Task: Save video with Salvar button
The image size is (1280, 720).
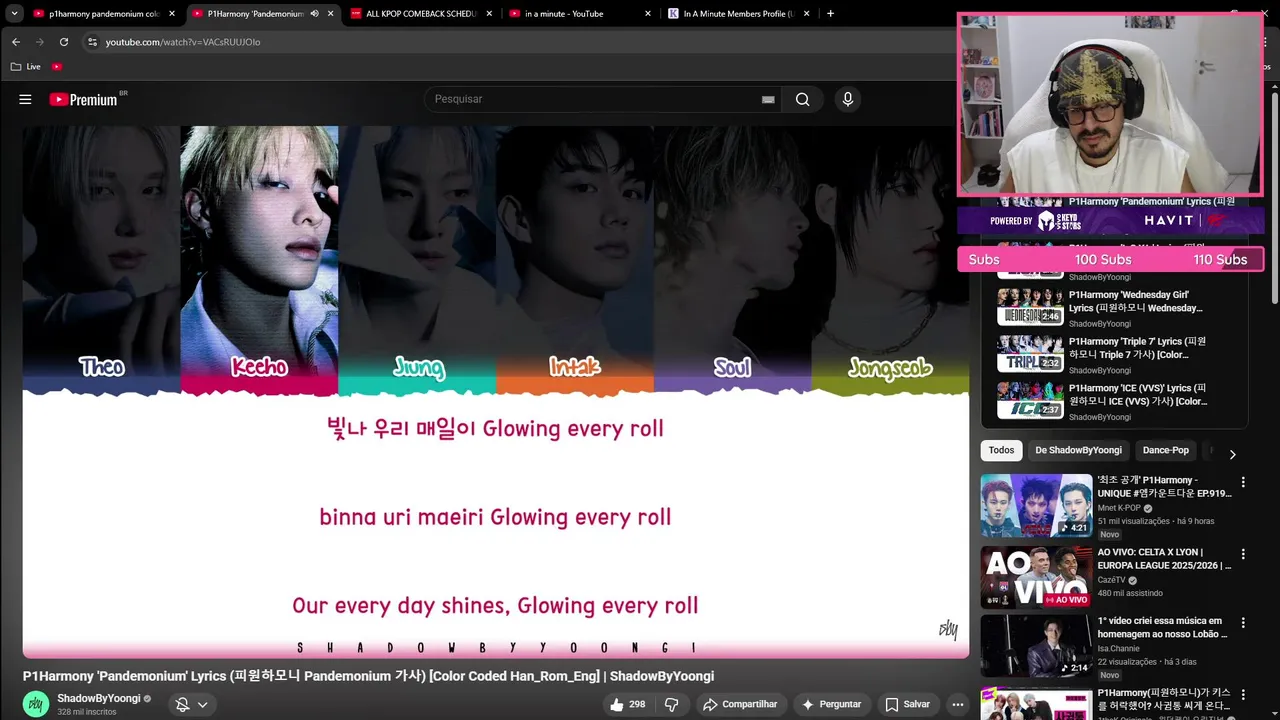Action: pos(908,705)
